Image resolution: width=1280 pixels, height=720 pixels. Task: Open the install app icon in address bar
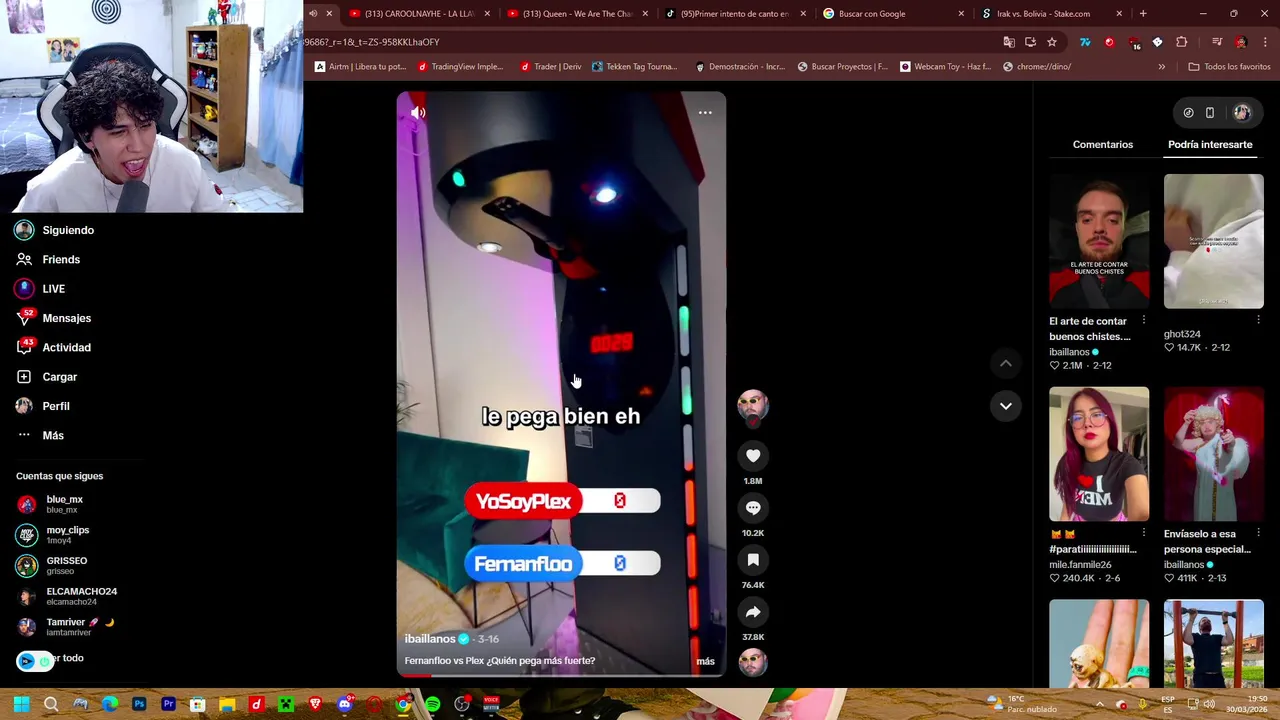point(1030,42)
